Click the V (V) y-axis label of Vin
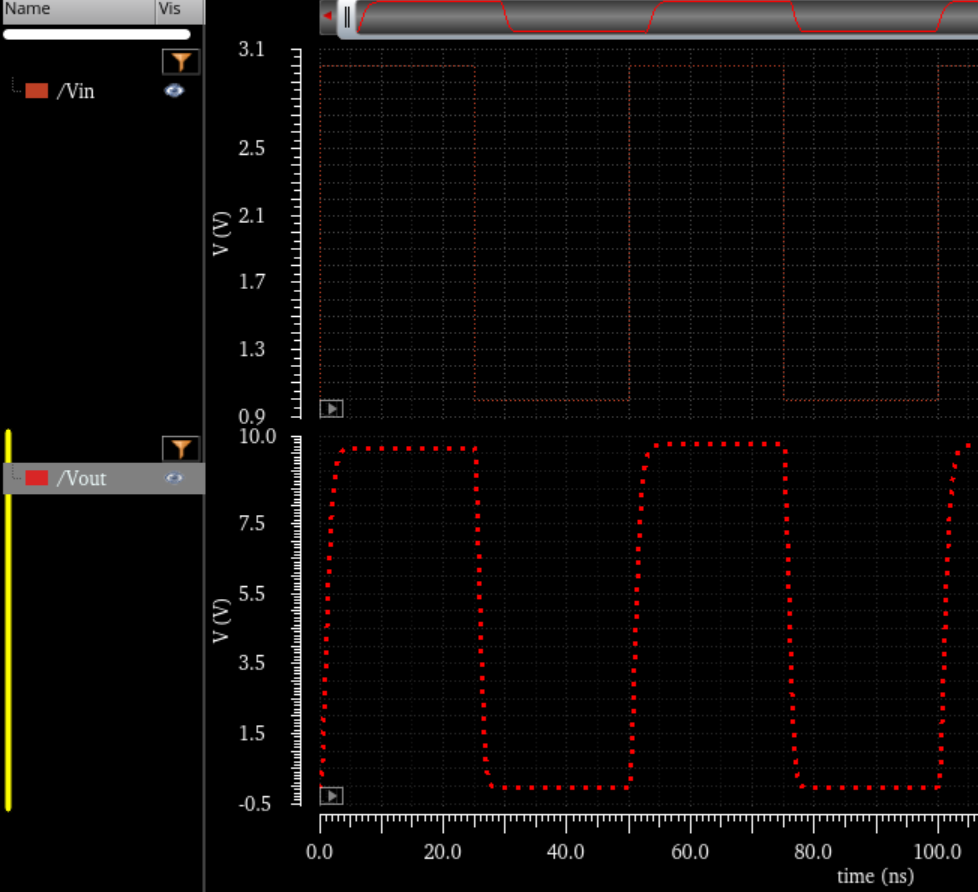978x892 pixels. pyautogui.click(x=223, y=233)
